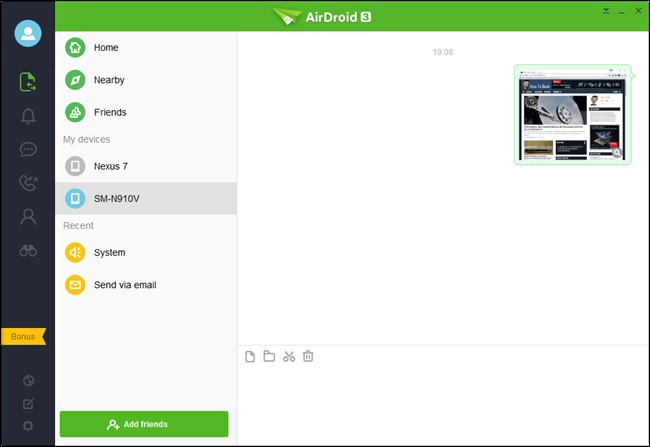Close the AirDroid window
This screenshot has width=650, height=447.
coord(638,11)
